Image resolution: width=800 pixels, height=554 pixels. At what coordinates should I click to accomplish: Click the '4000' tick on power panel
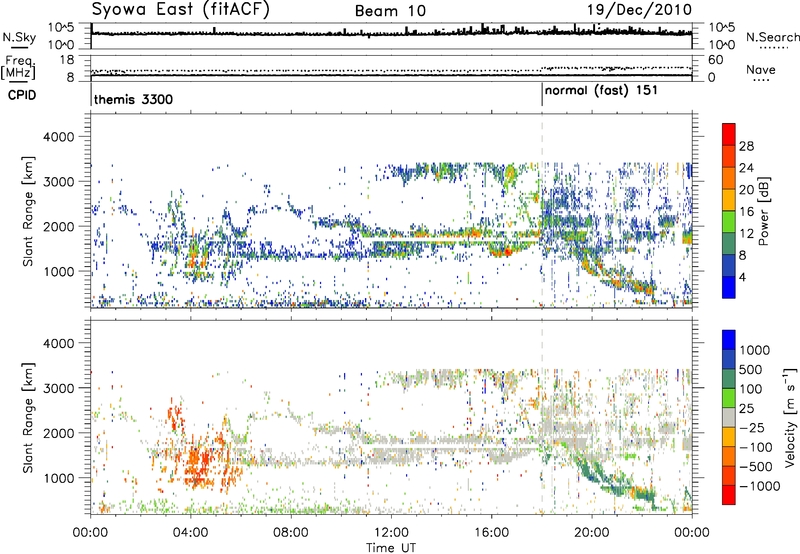coord(58,137)
